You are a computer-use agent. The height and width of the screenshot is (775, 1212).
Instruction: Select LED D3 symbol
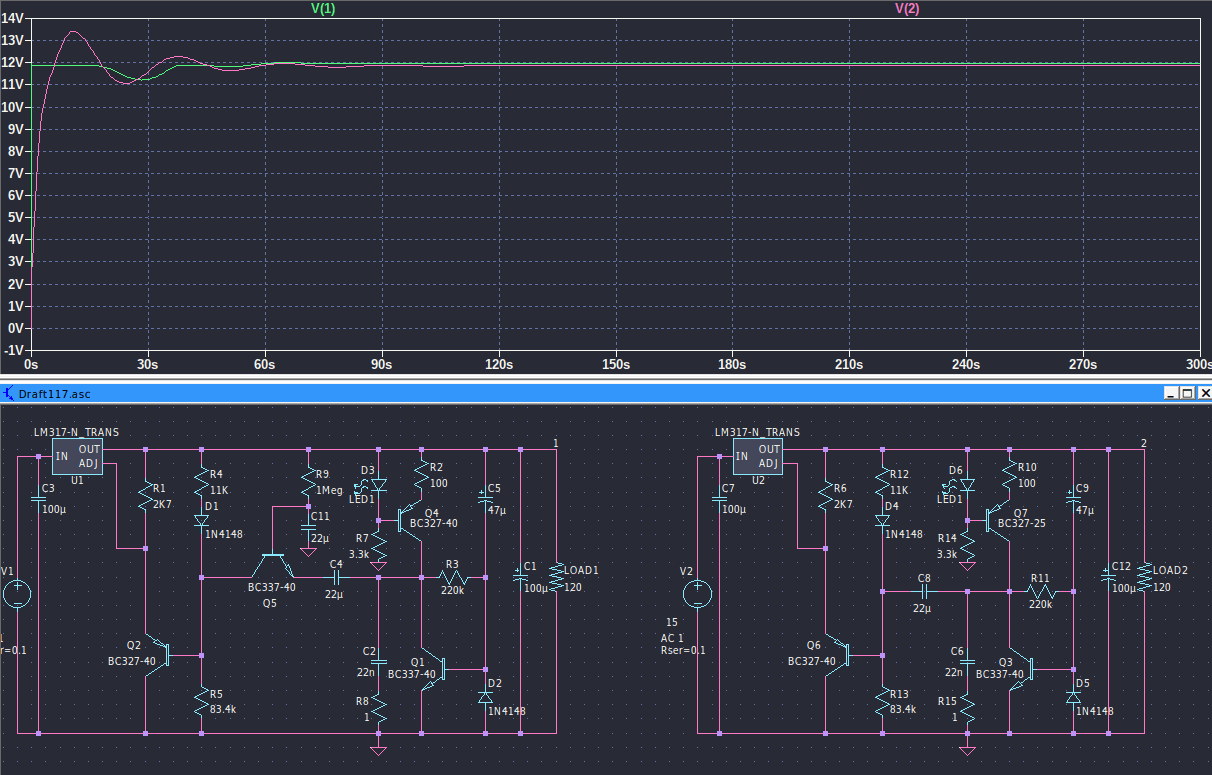click(x=378, y=484)
